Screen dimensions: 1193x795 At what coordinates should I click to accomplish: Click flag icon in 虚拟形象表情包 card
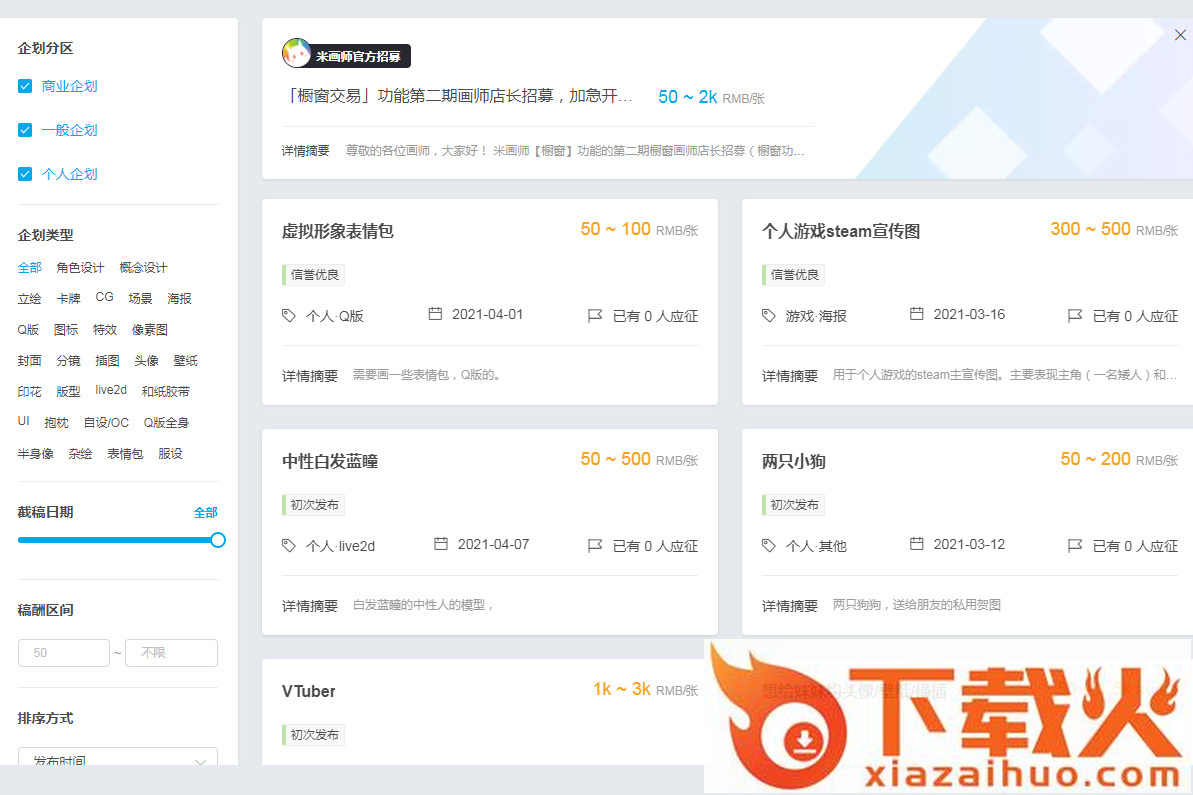coord(595,315)
